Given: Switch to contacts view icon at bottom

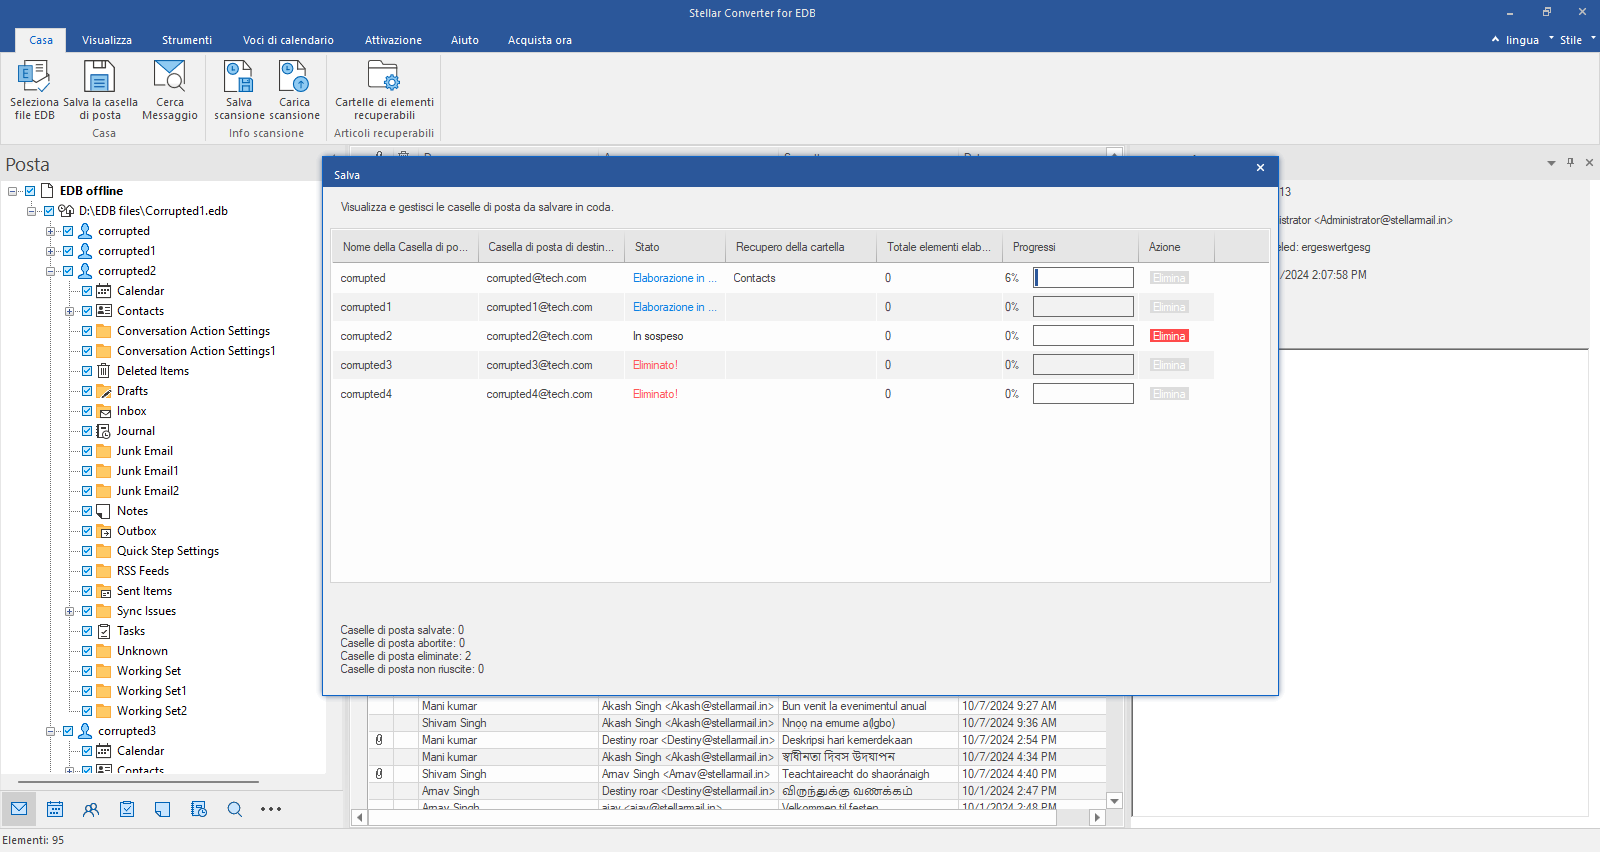Looking at the screenshot, I should coord(91,809).
